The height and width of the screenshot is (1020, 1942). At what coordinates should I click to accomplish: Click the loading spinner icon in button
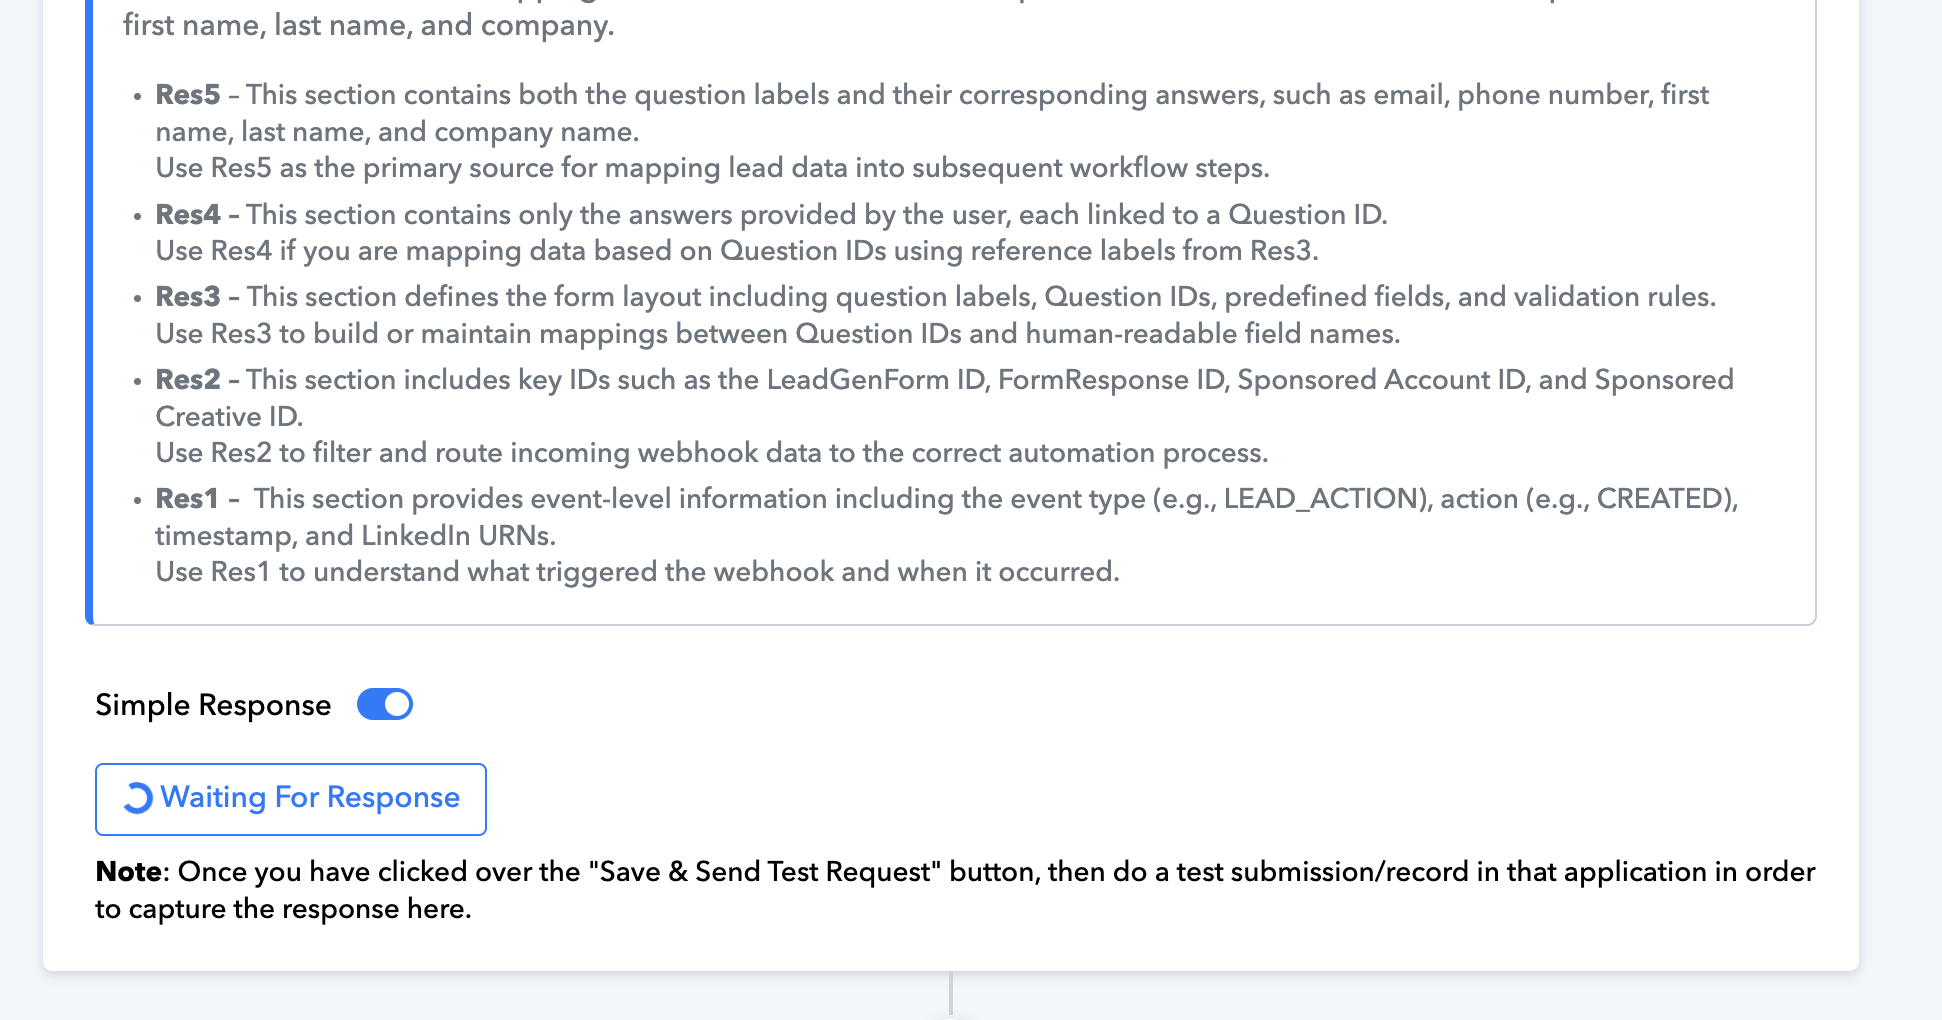[x=137, y=798]
